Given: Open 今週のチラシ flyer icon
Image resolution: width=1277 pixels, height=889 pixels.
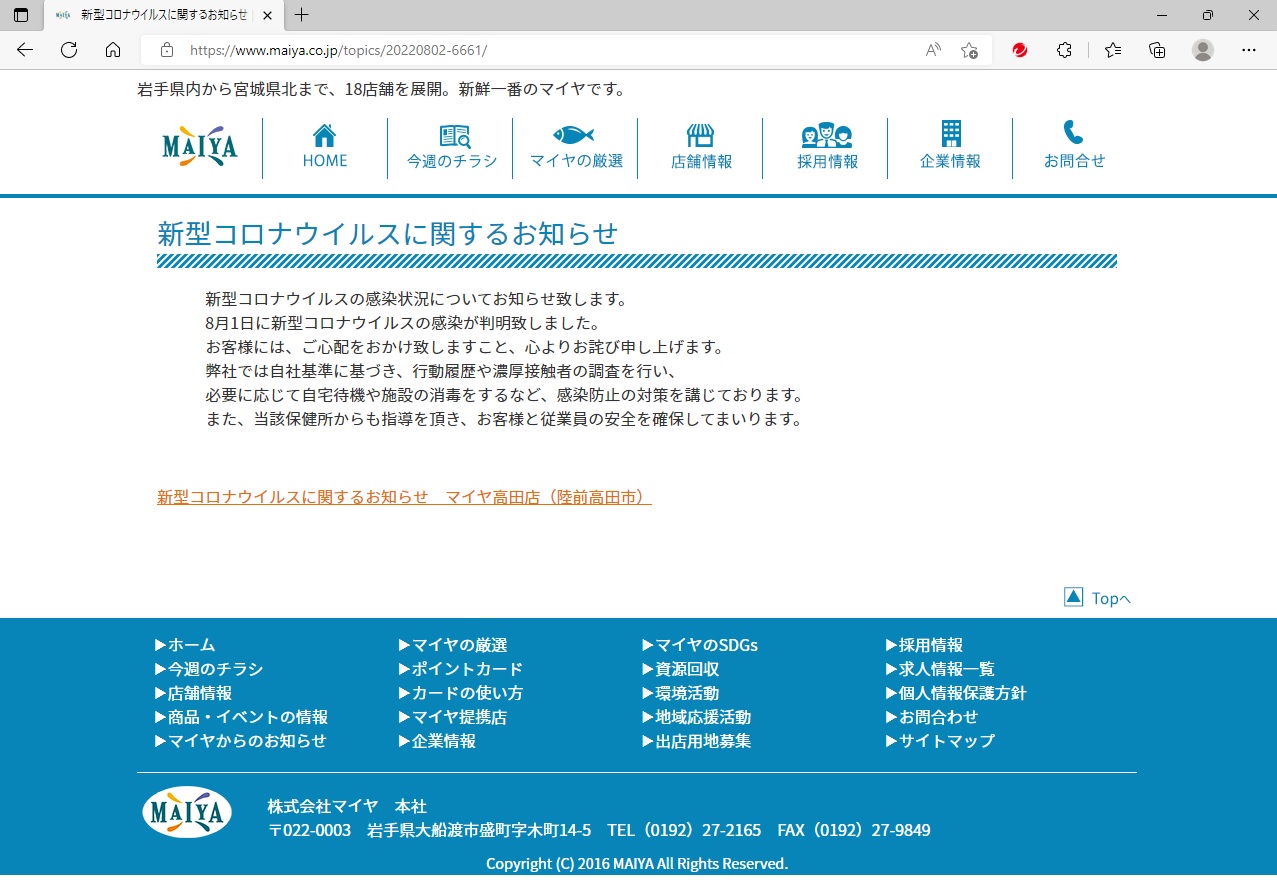Looking at the screenshot, I should (454, 136).
